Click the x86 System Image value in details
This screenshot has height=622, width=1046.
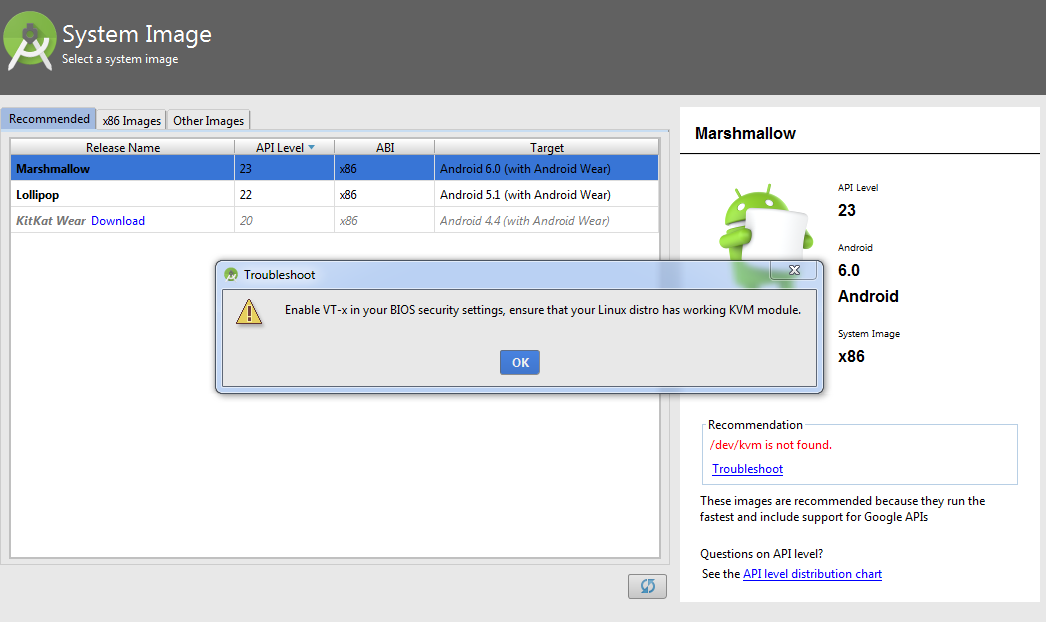851,356
